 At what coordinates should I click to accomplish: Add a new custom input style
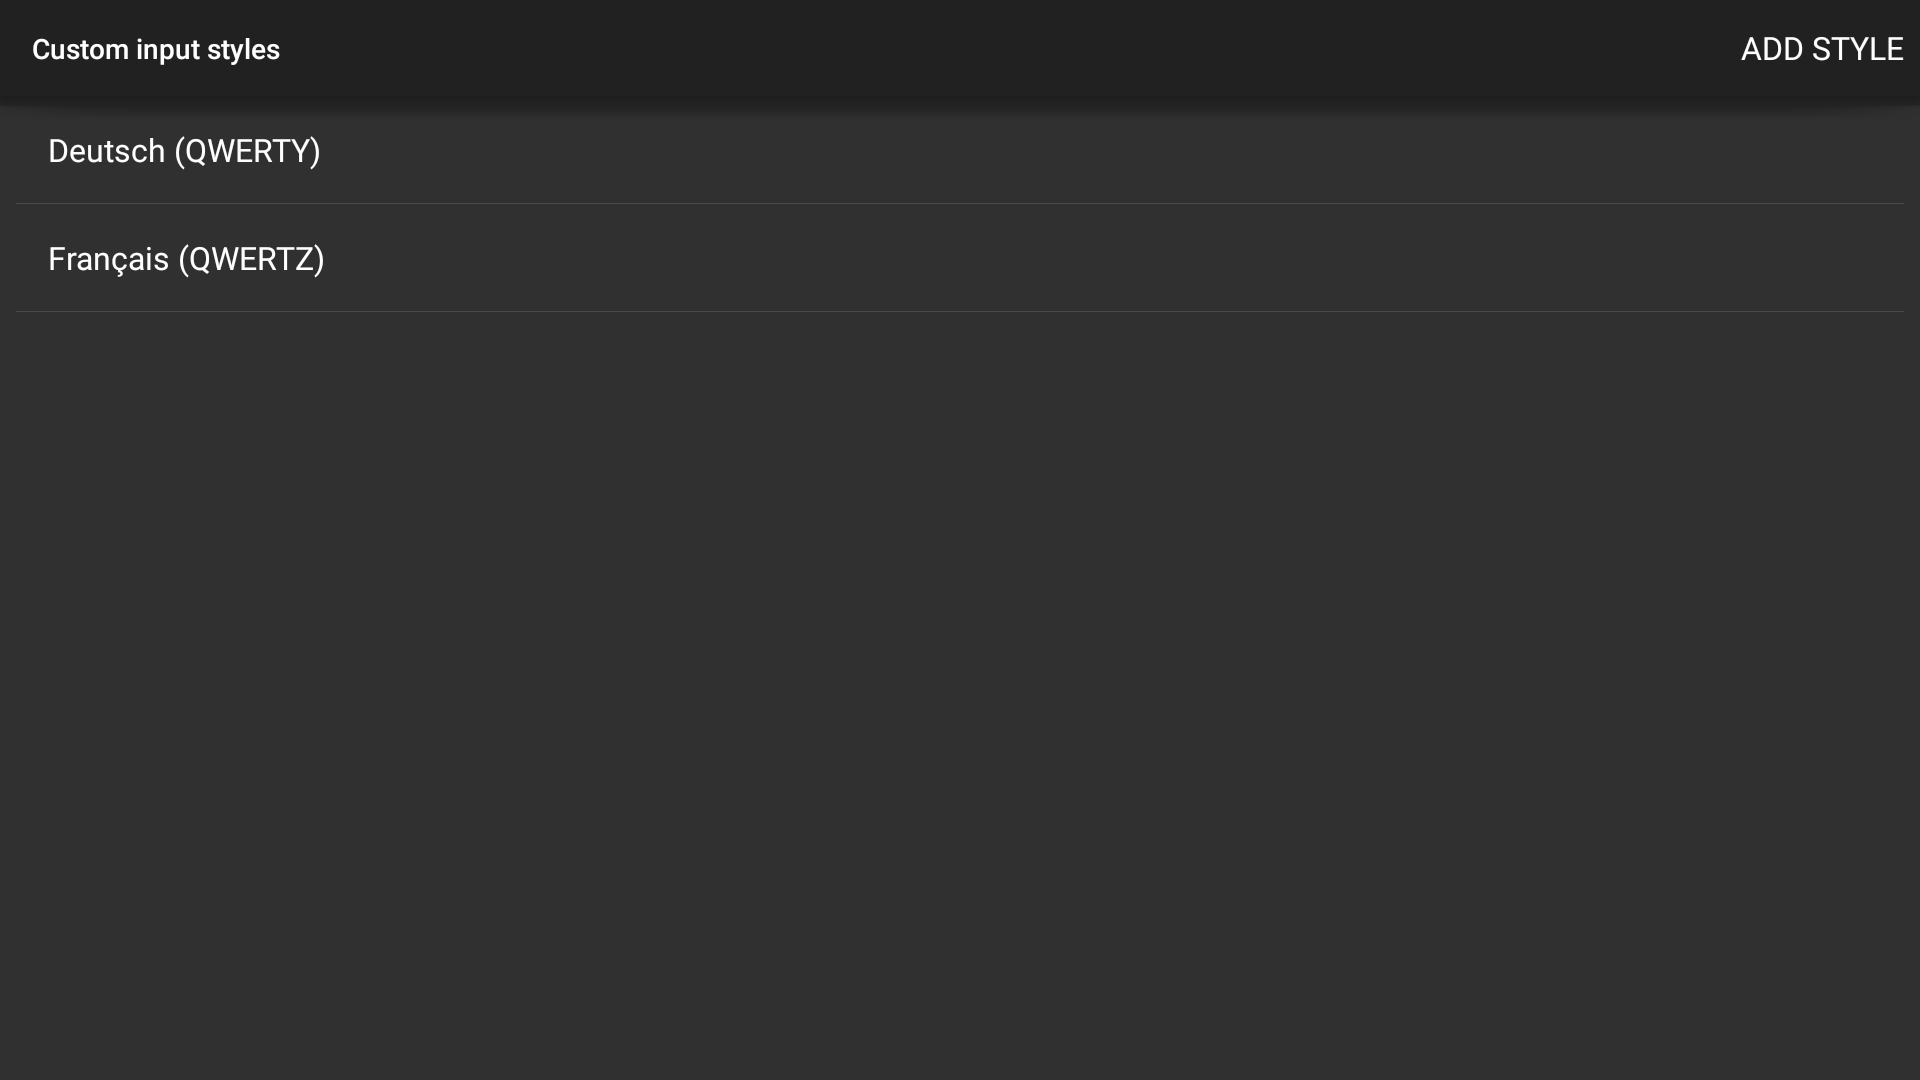[x=1821, y=49]
